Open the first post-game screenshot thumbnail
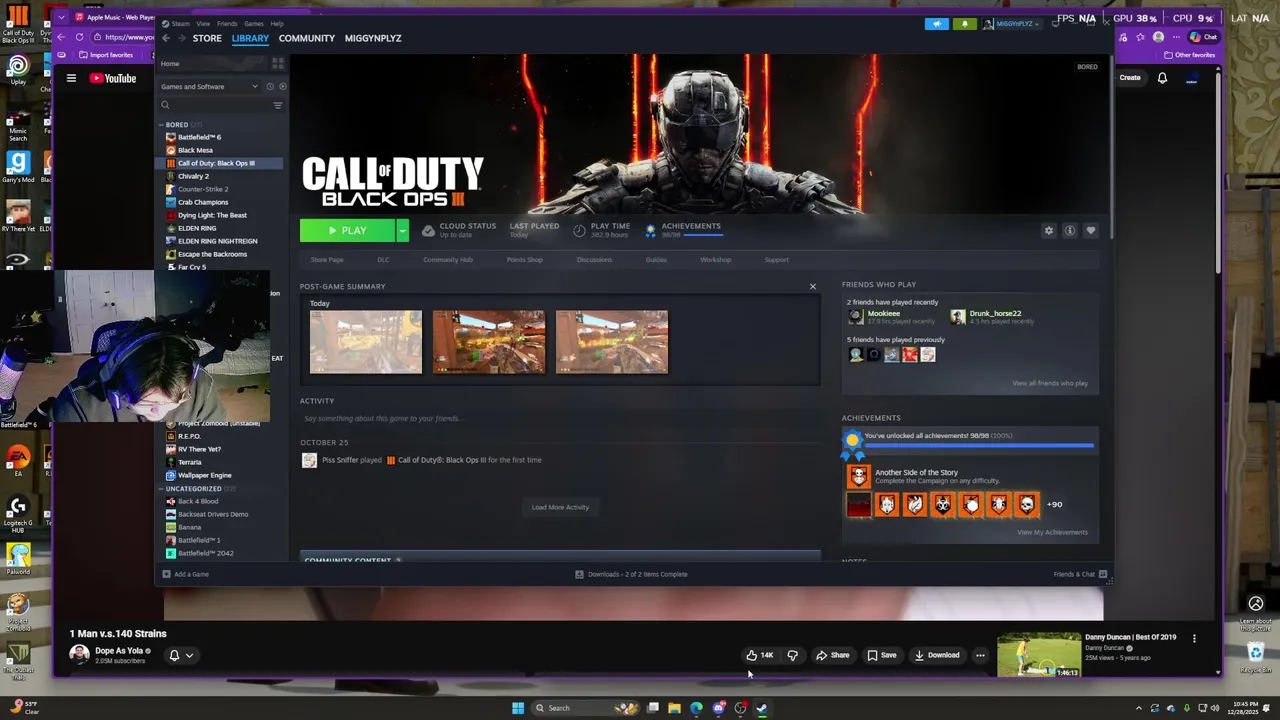The height and width of the screenshot is (720, 1280). (366, 342)
